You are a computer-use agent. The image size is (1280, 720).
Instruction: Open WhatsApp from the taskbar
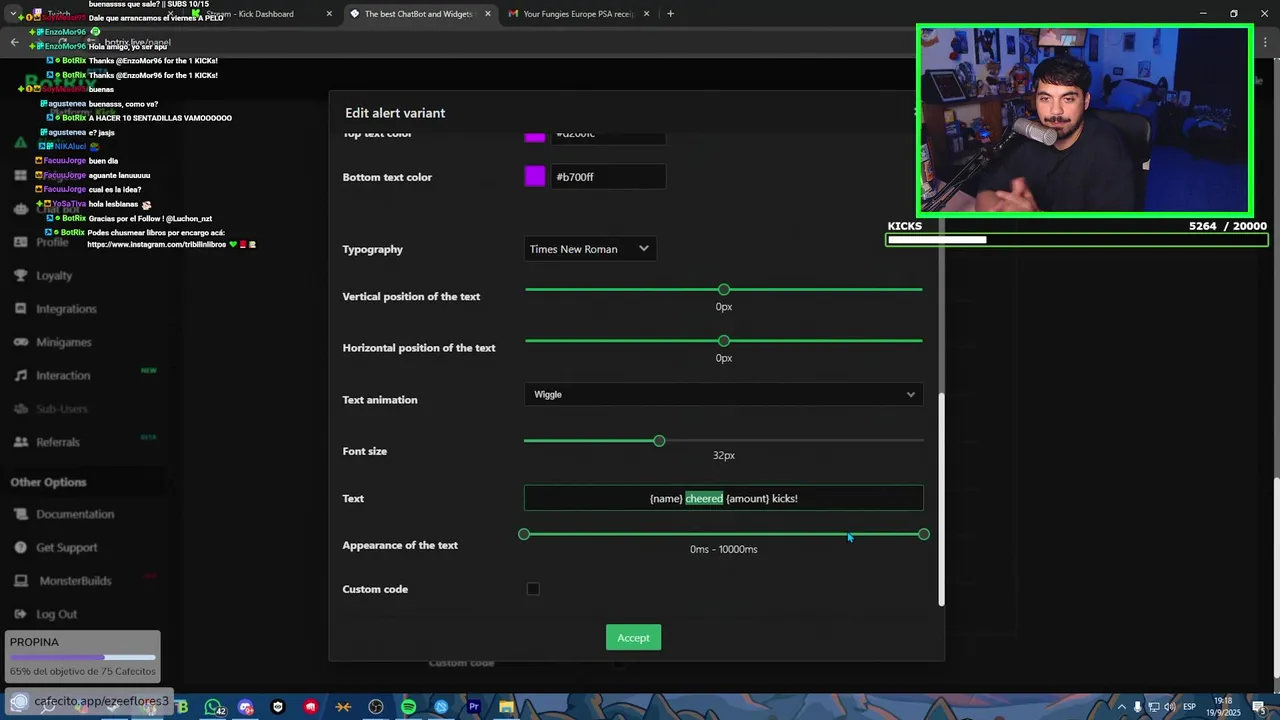pyautogui.click(x=213, y=707)
